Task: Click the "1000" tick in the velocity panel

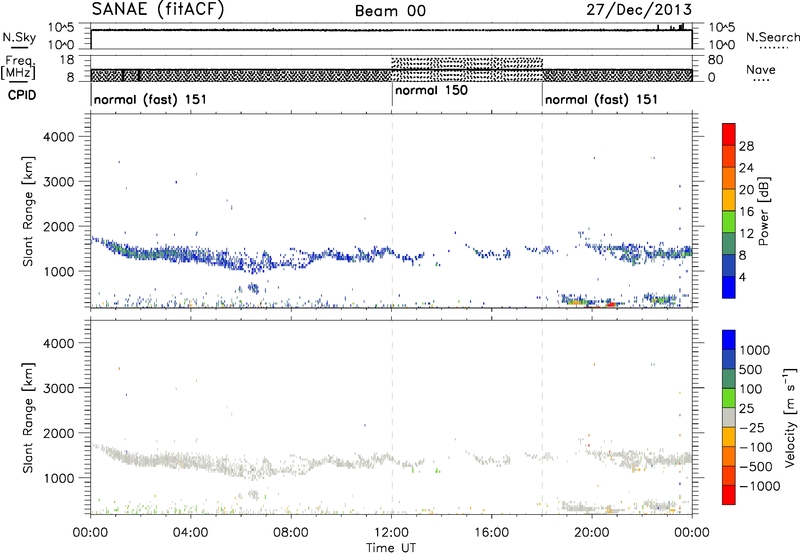Action: 58,478
